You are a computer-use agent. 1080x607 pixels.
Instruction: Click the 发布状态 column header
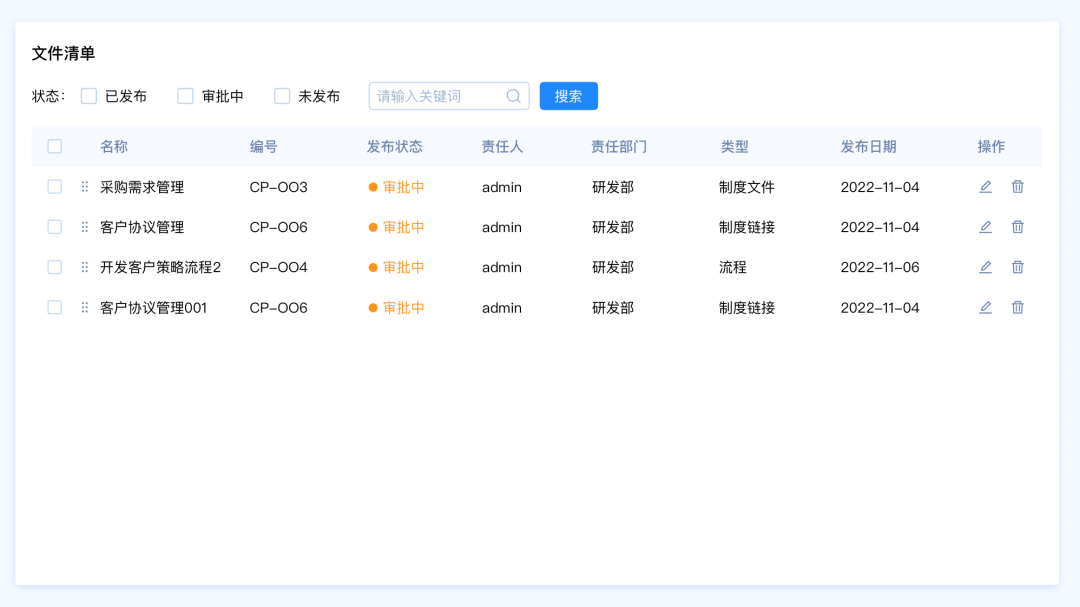pos(394,146)
